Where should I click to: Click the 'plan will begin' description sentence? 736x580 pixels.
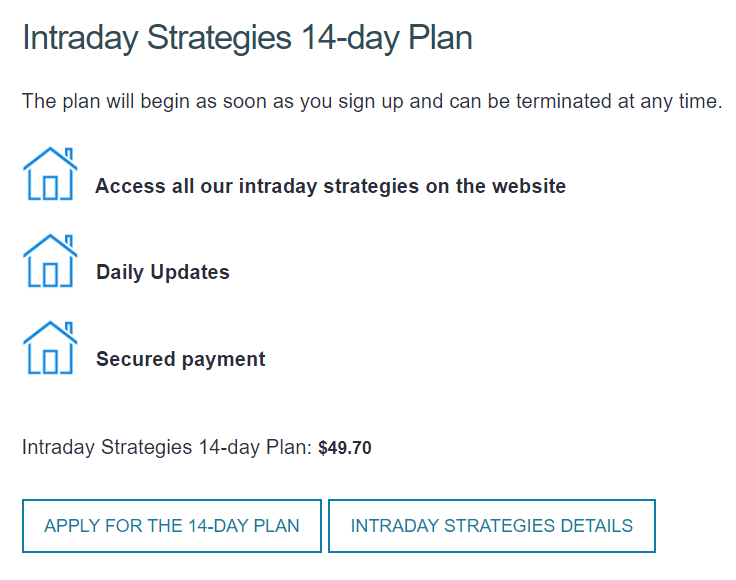click(372, 102)
